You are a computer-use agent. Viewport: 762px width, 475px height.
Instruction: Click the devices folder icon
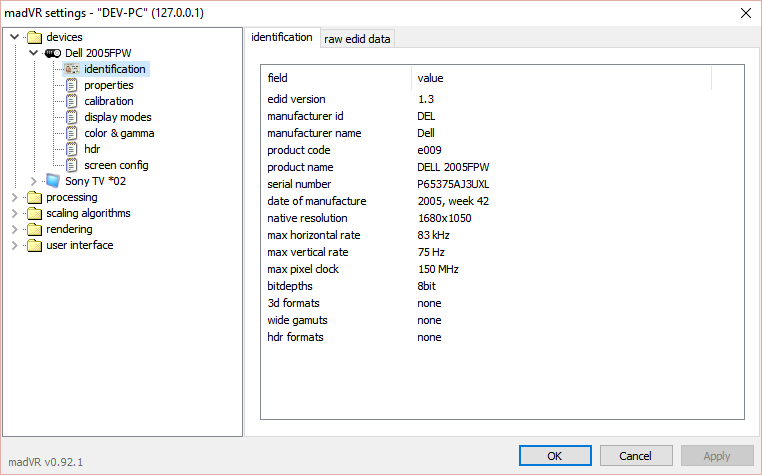pyautogui.click(x=34, y=37)
